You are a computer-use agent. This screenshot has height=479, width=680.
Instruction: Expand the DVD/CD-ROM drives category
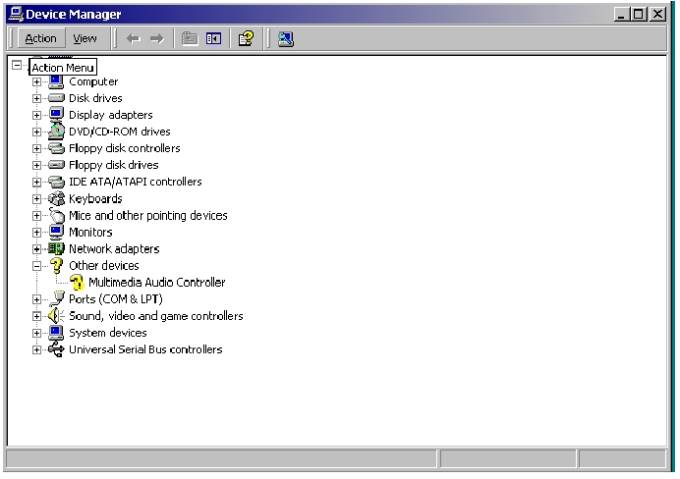click(x=37, y=132)
